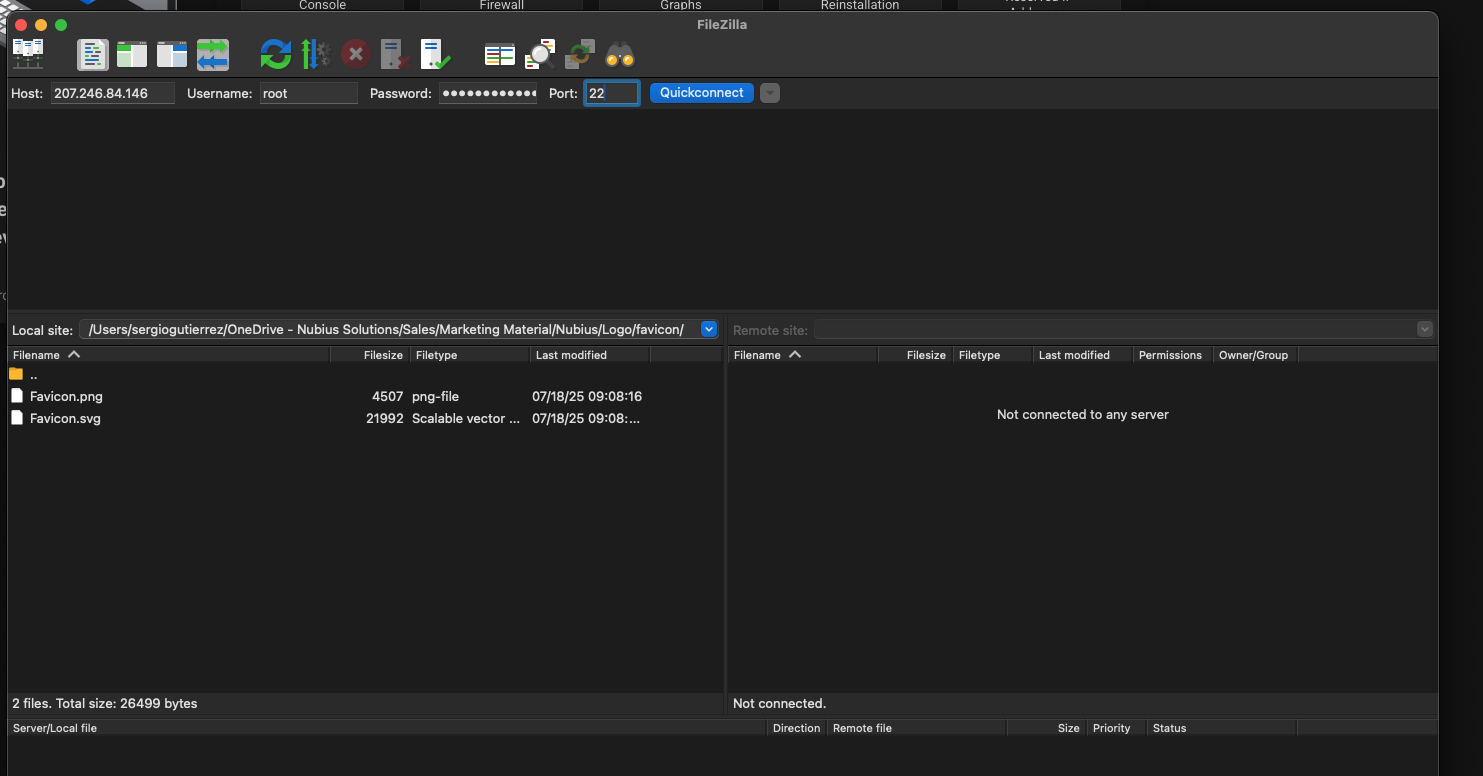The width and height of the screenshot is (1483, 776).
Task: Refresh the file and folder lists
Action: [x=275, y=54]
